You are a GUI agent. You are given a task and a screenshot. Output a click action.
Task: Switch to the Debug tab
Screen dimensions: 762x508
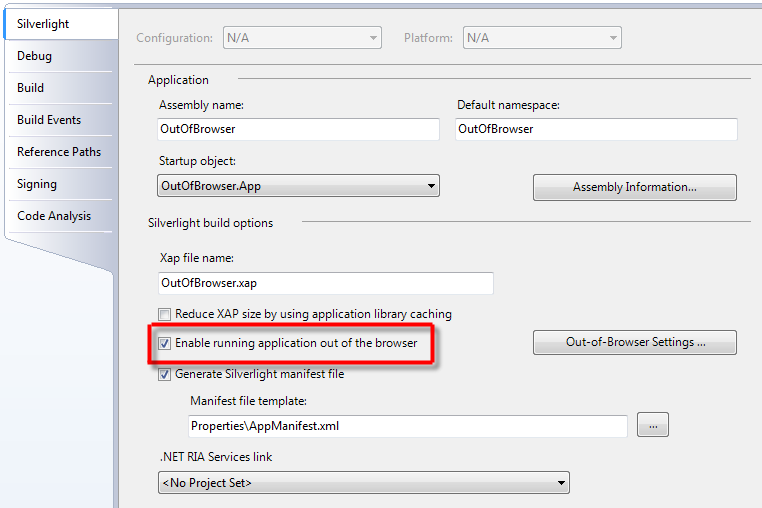click(x=61, y=56)
